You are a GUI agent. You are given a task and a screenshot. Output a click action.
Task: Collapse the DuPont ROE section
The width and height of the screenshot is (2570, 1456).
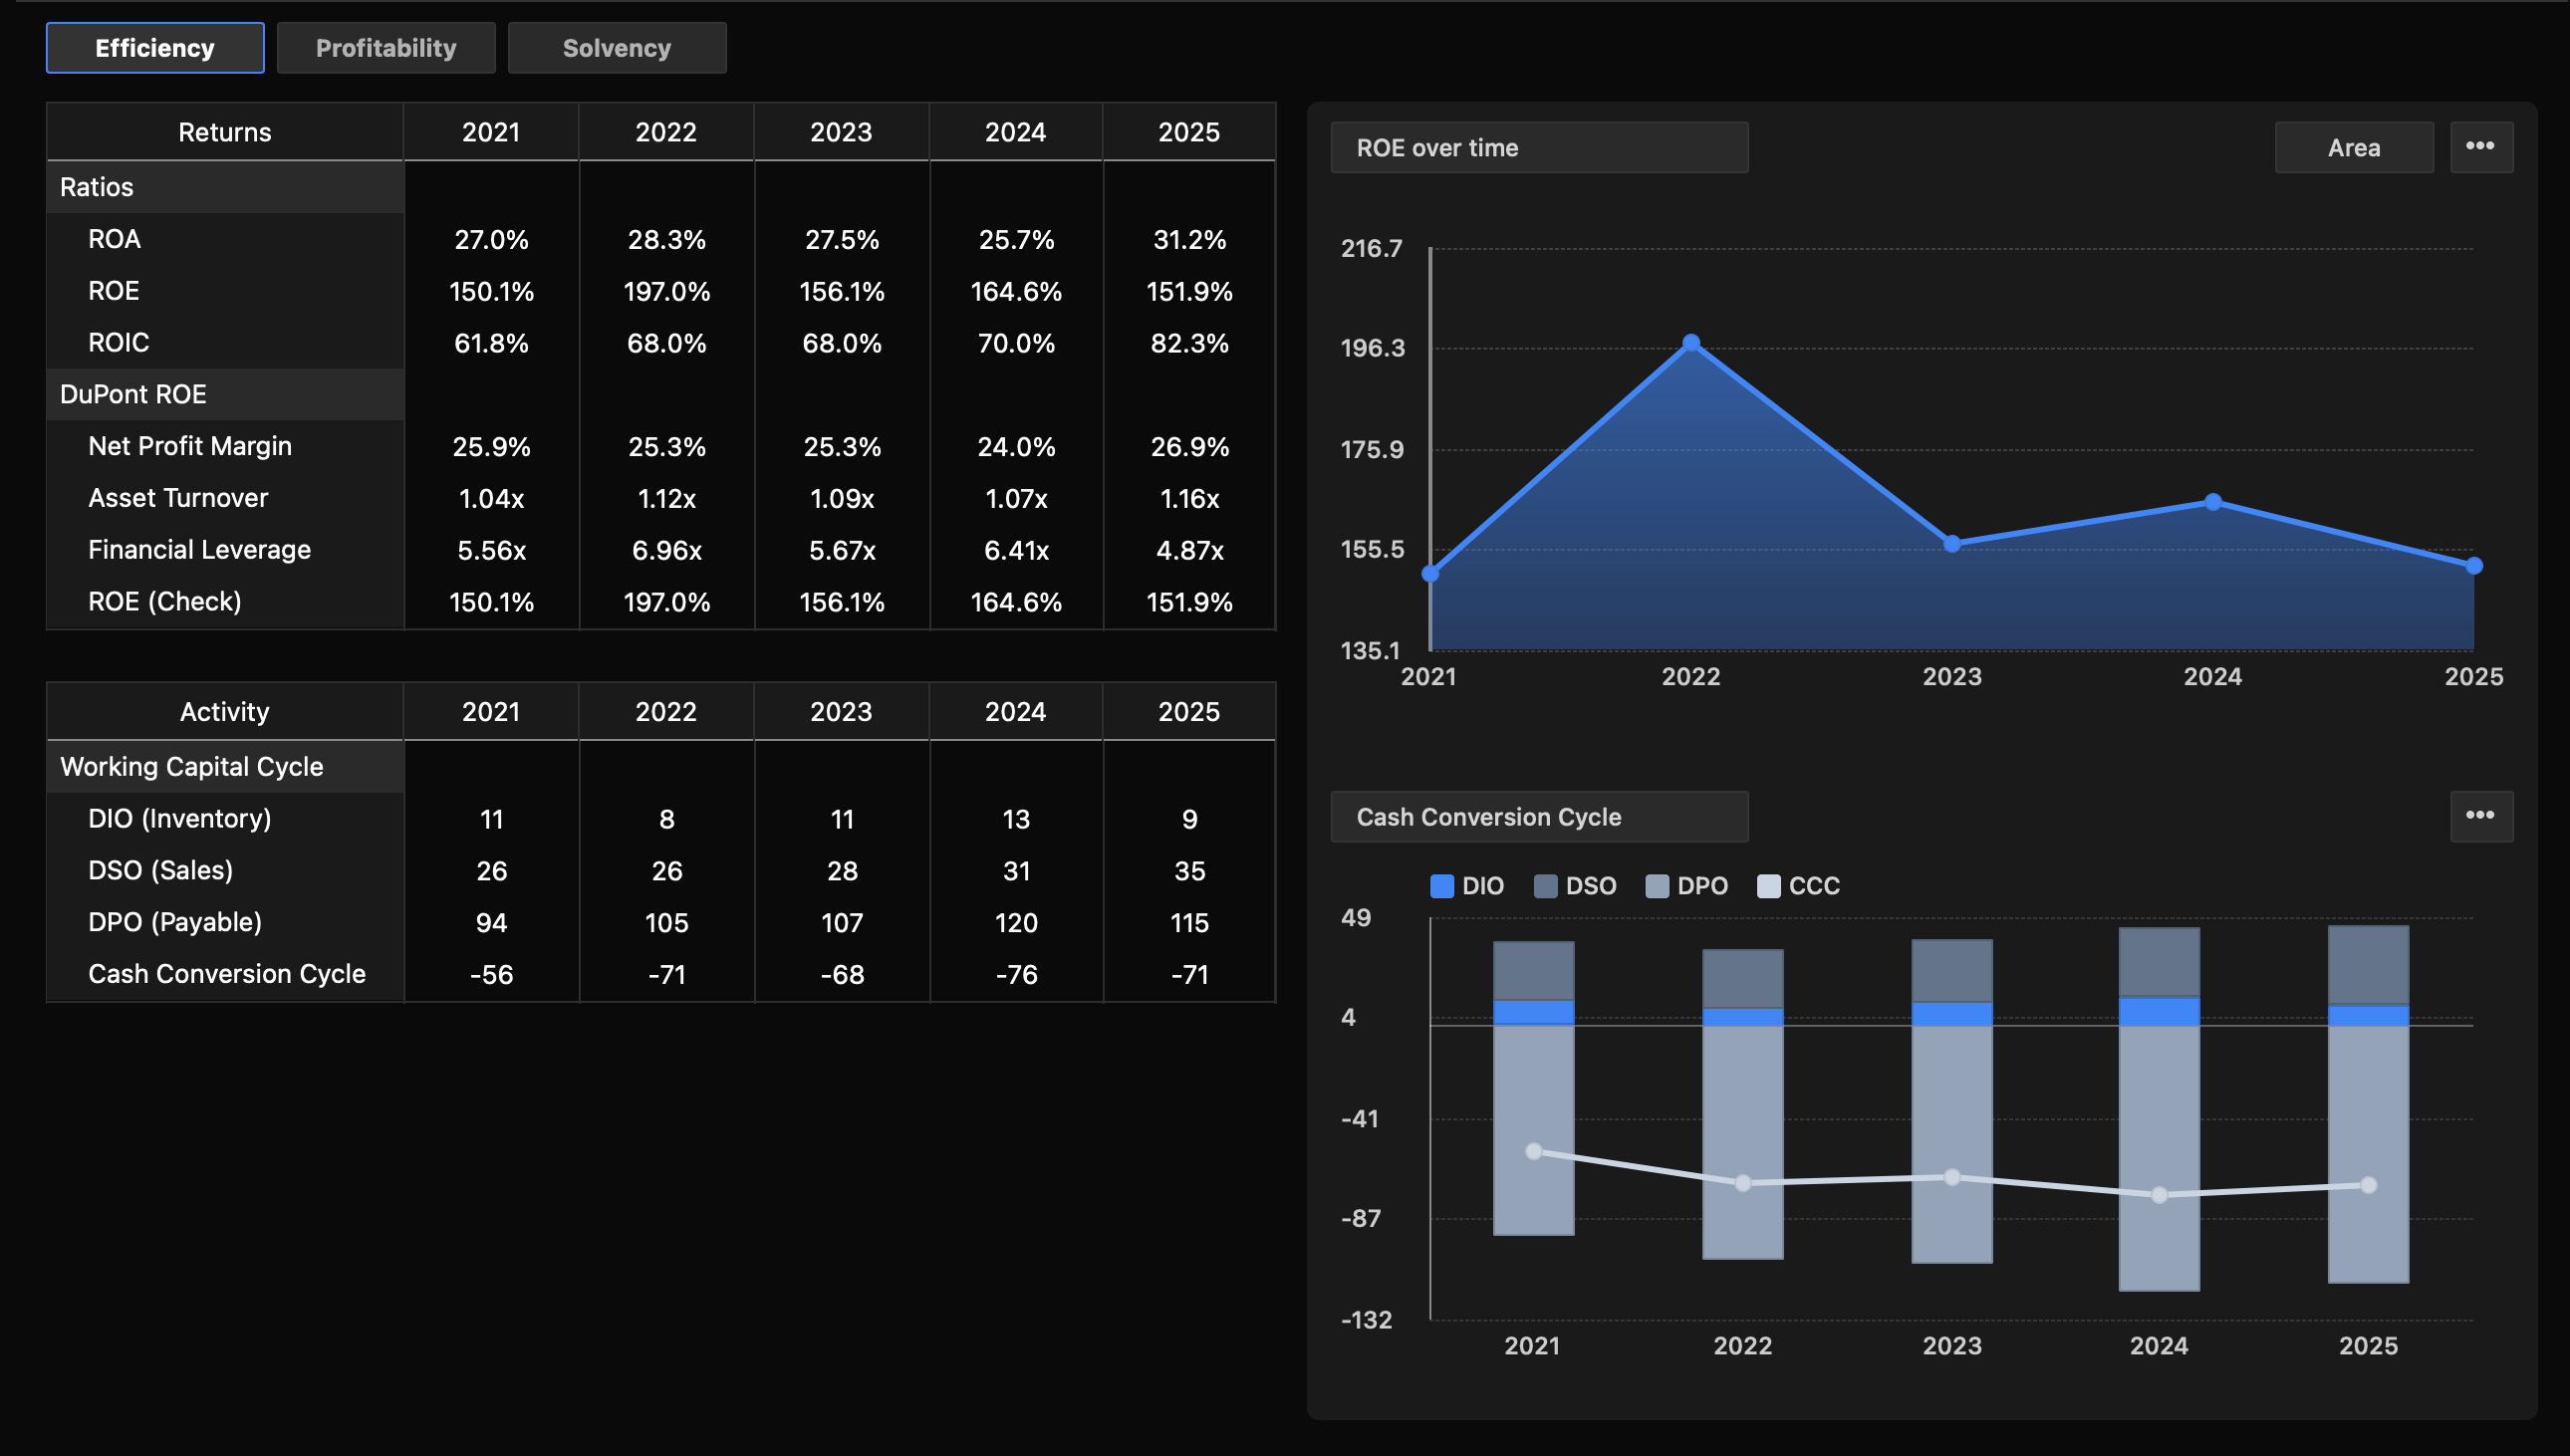coord(133,394)
